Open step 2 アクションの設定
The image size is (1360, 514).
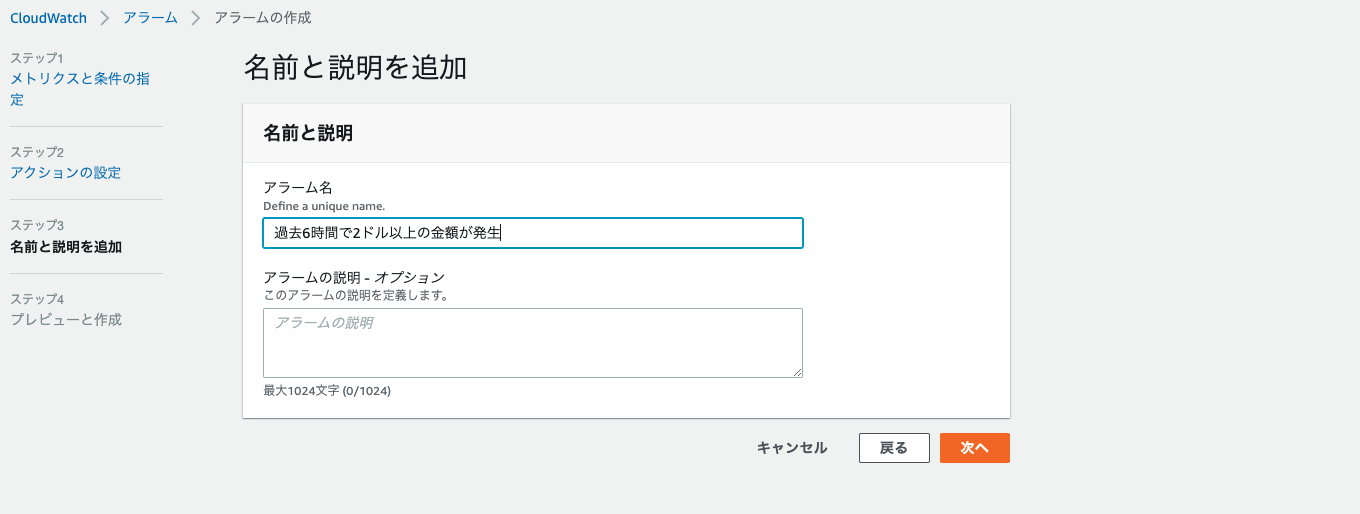[x=65, y=172]
